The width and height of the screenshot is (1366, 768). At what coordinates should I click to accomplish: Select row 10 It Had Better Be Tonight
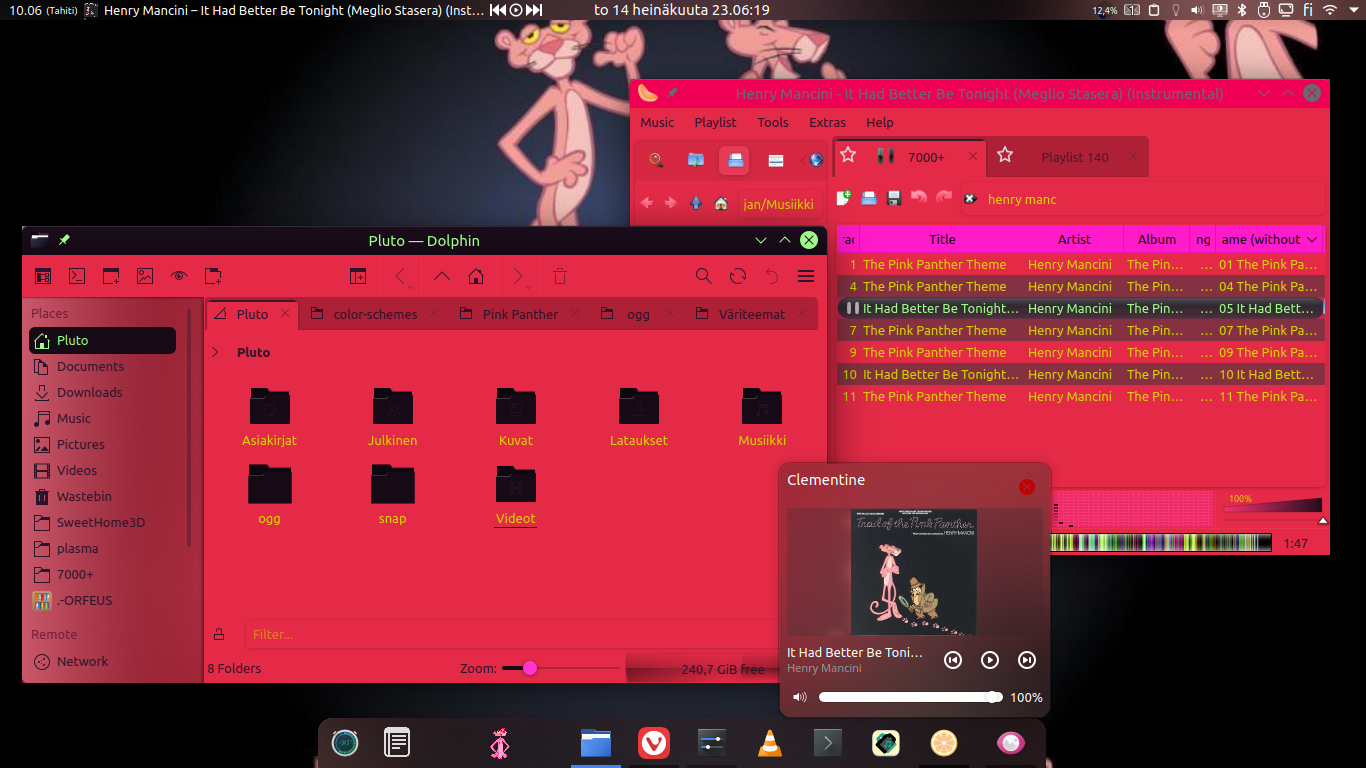pyautogui.click(x=1080, y=374)
